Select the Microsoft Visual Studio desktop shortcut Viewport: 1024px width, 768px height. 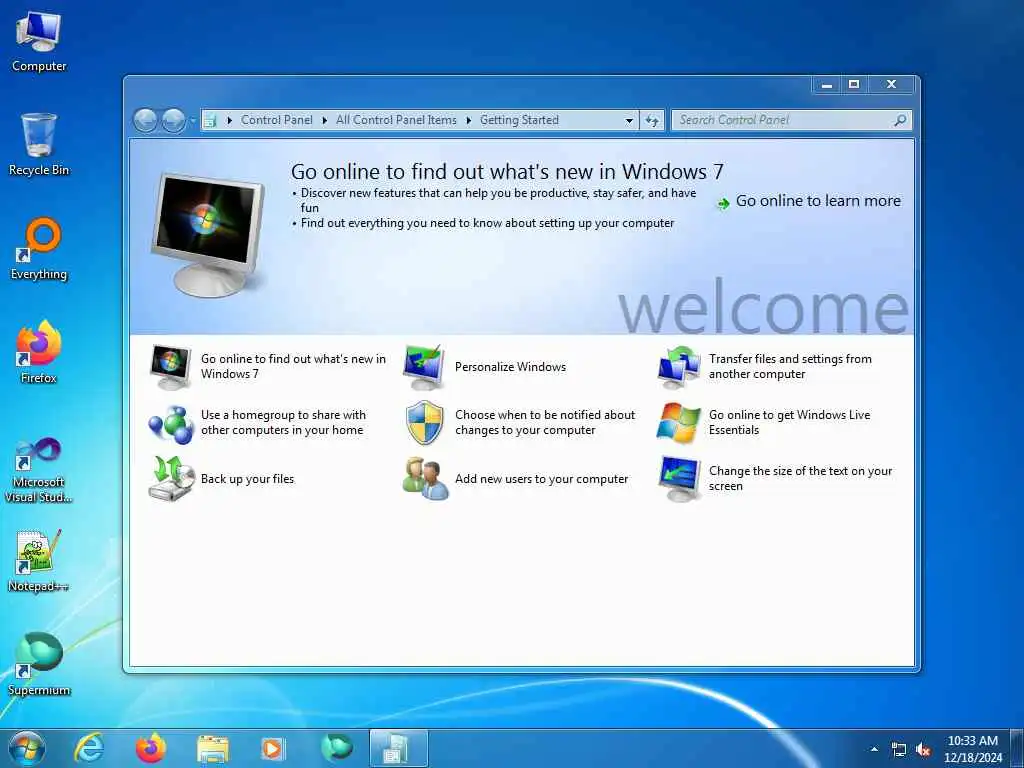click(39, 470)
